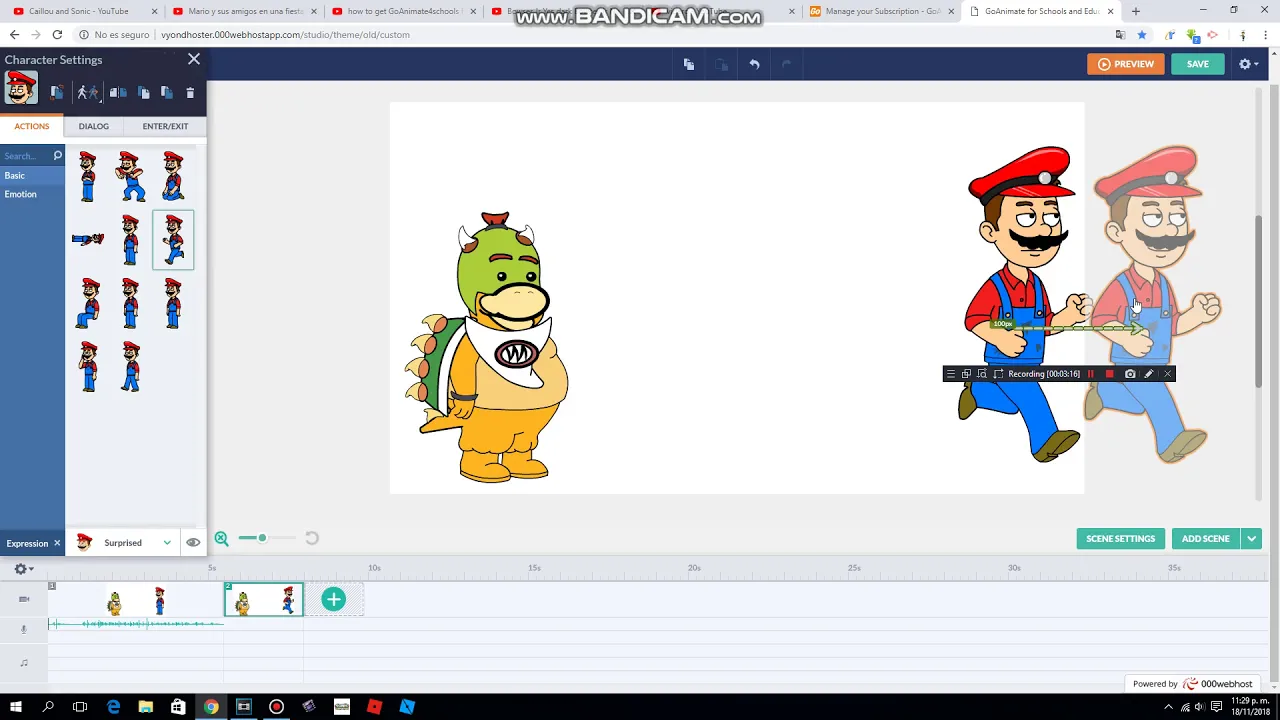Image resolution: width=1280 pixels, height=720 pixels.
Task: Select the Bowser Jr character on stage
Action: (x=488, y=347)
